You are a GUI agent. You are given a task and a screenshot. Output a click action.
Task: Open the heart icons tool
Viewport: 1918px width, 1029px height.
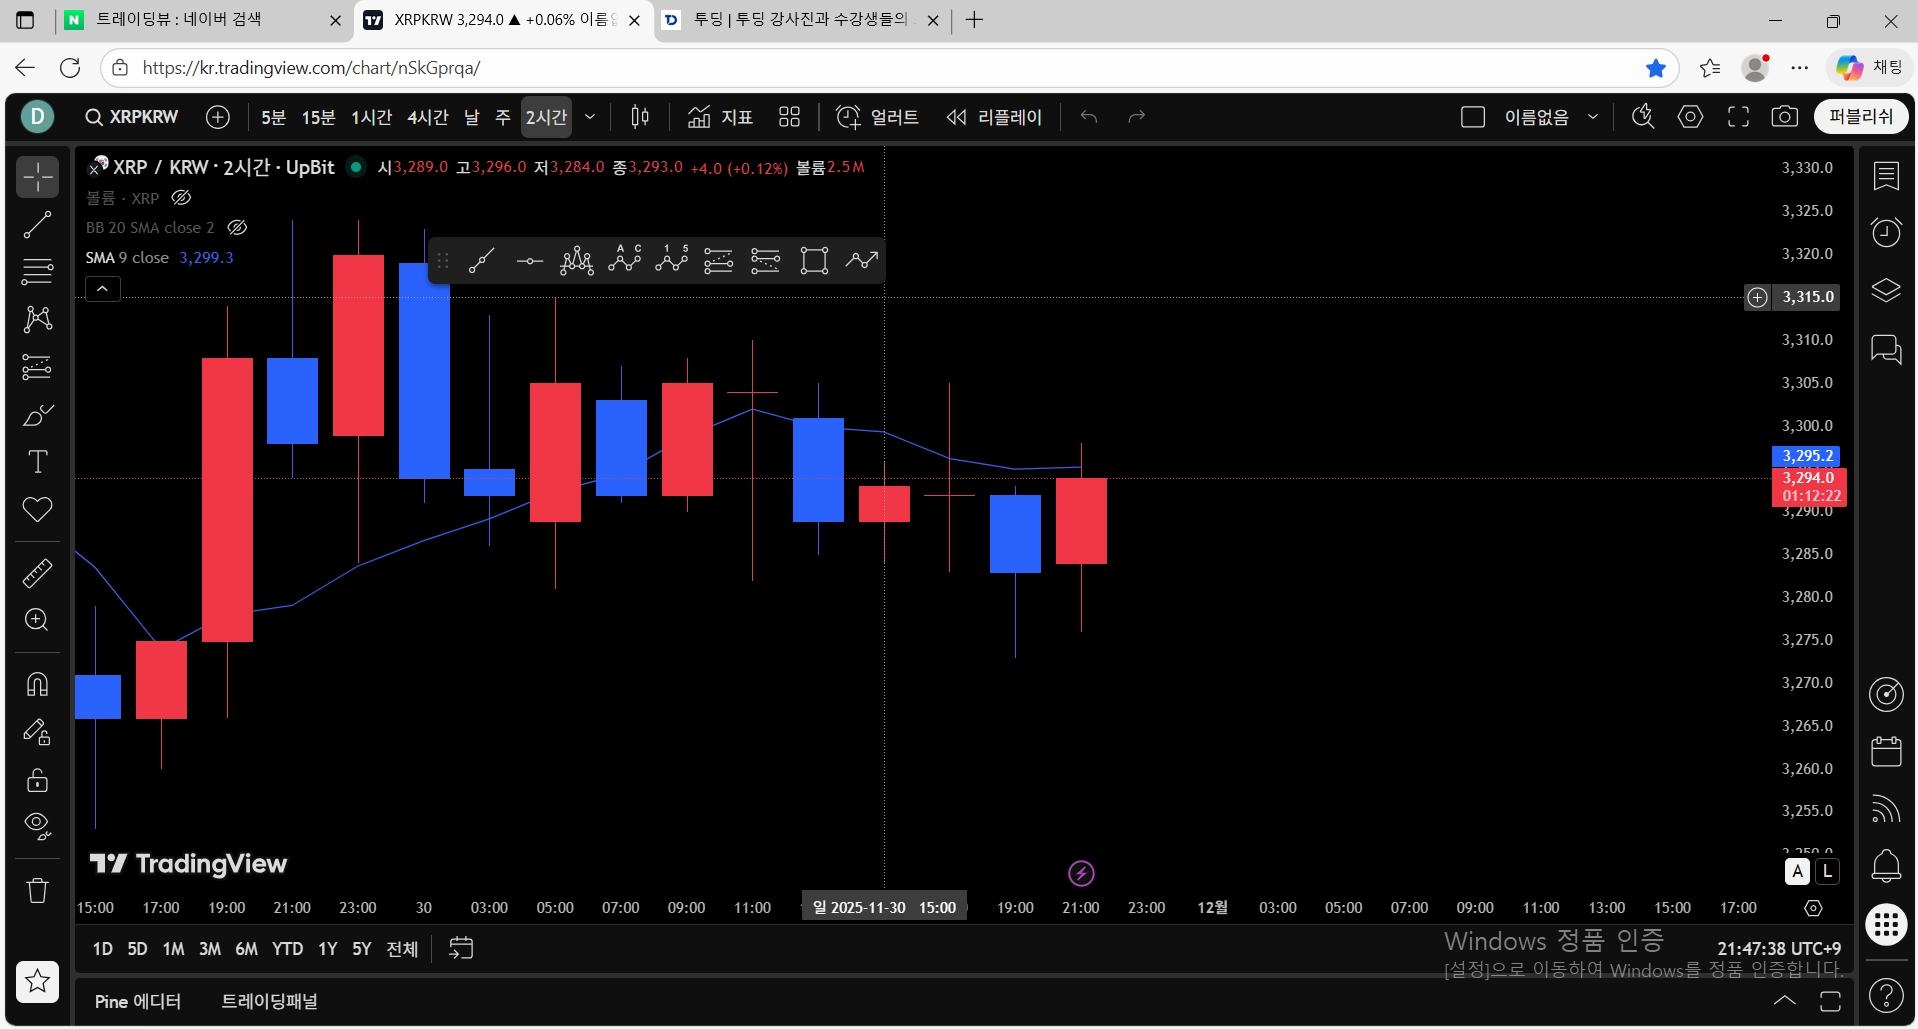[x=38, y=509]
